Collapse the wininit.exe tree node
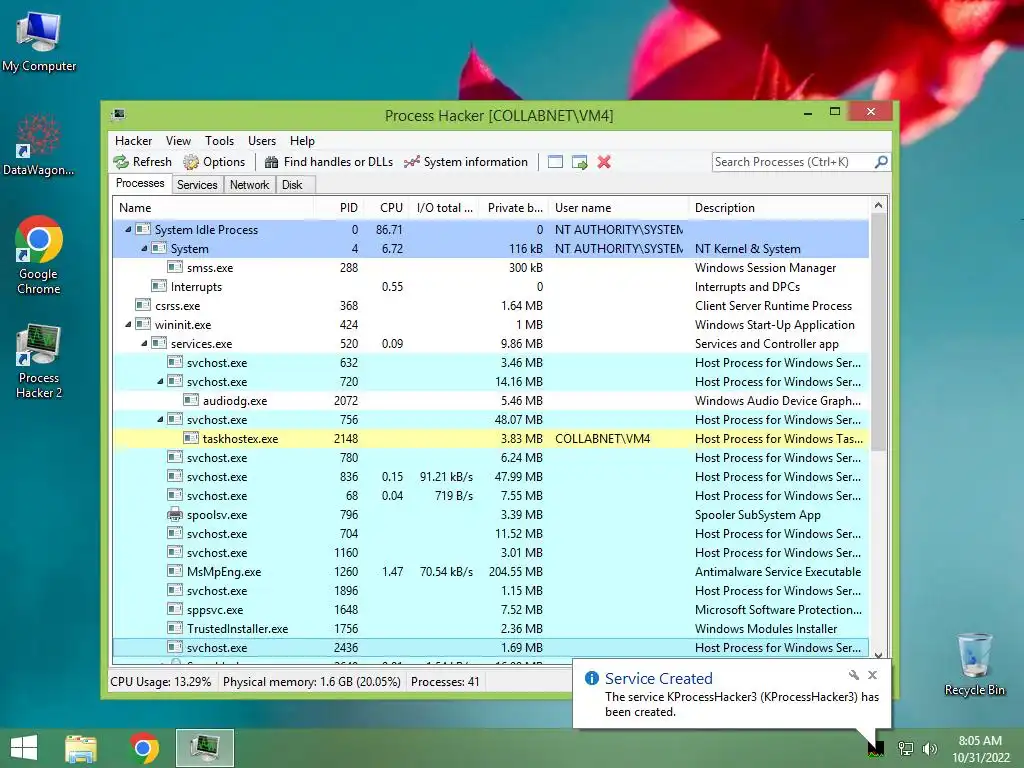This screenshot has width=1024, height=768. [128, 325]
